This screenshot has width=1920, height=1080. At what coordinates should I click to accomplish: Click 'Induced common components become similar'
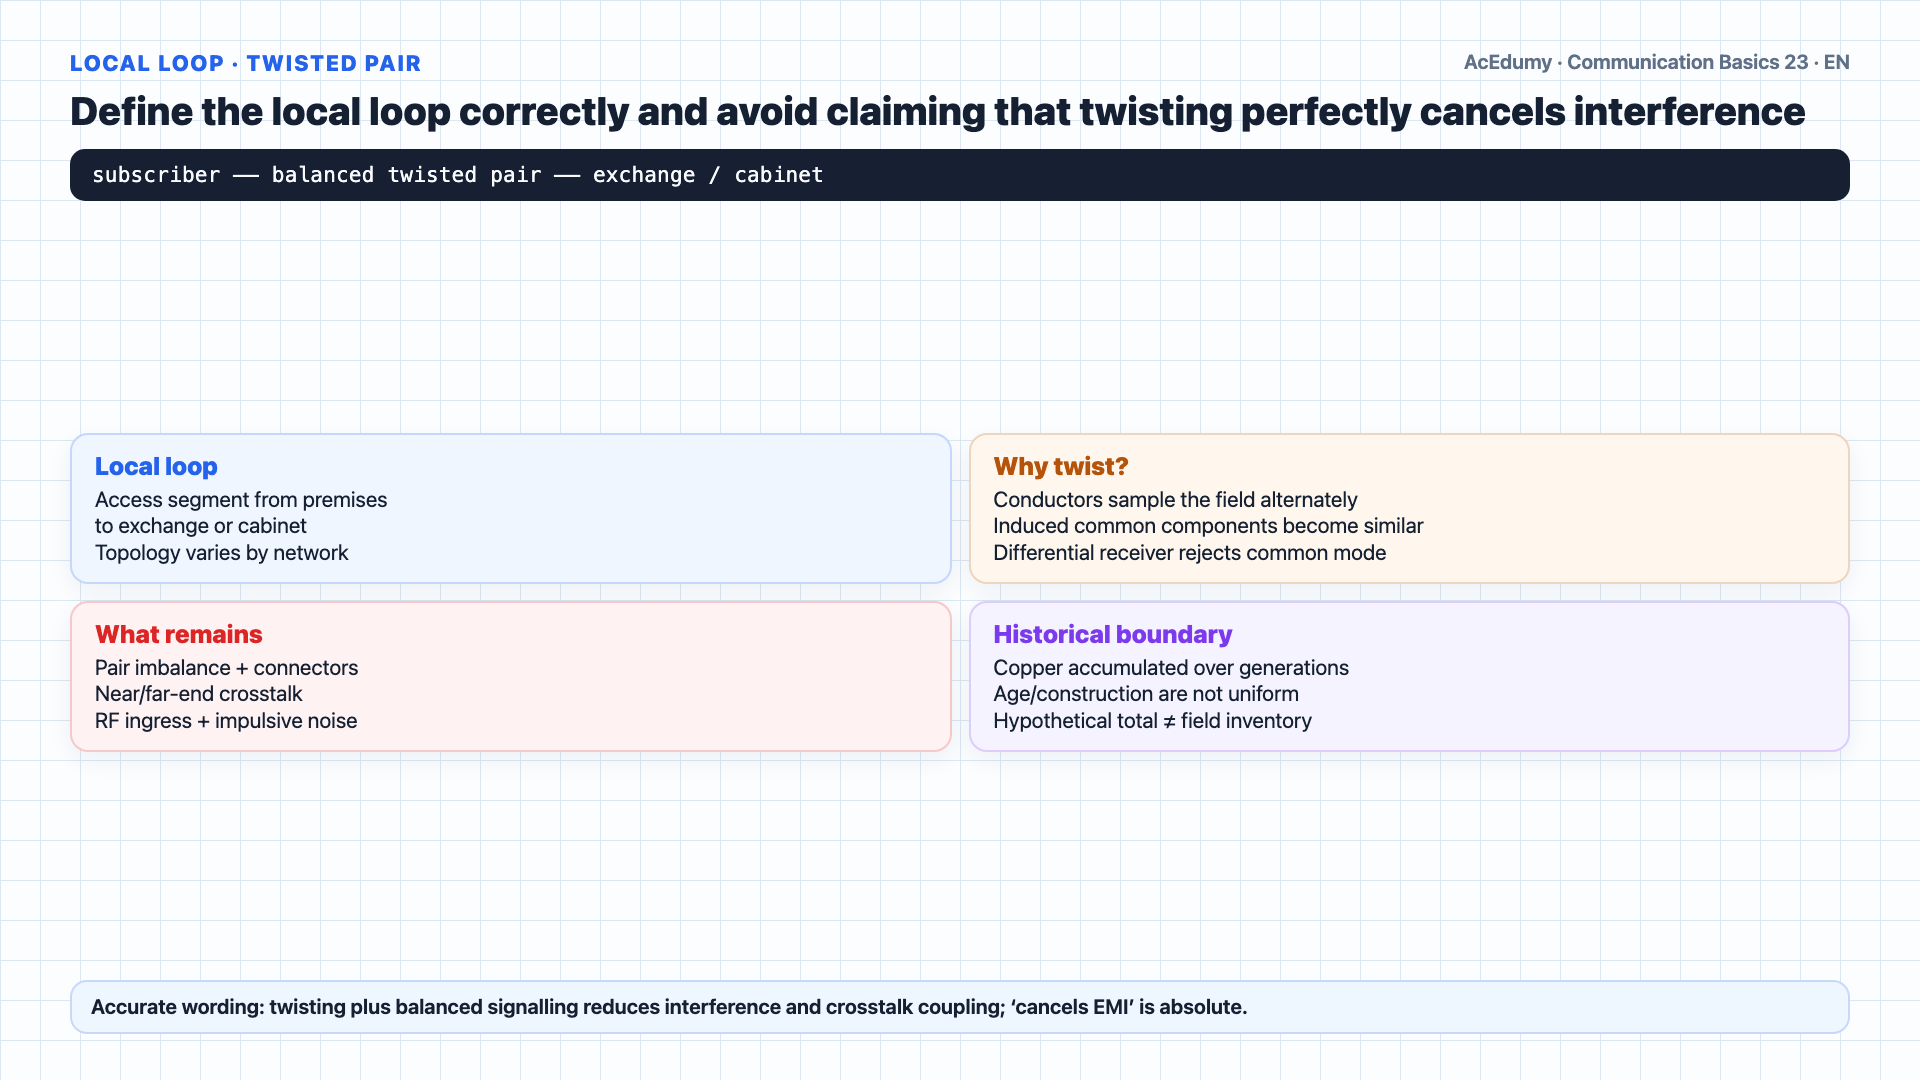pyautogui.click(x=1208, y=526)
